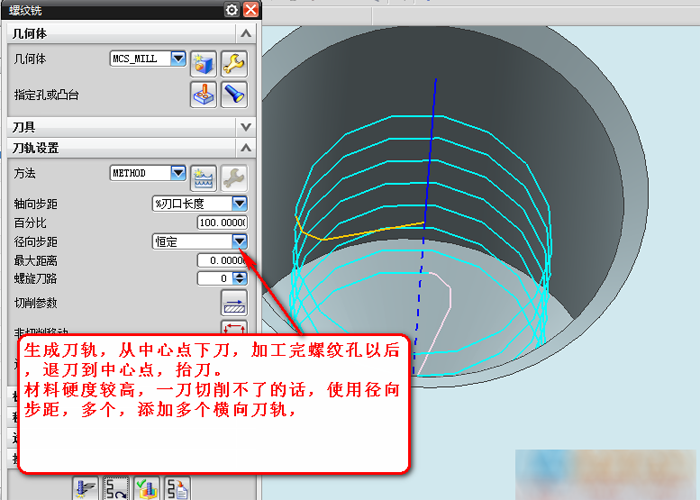Click the Replay tool path icon

117,488
